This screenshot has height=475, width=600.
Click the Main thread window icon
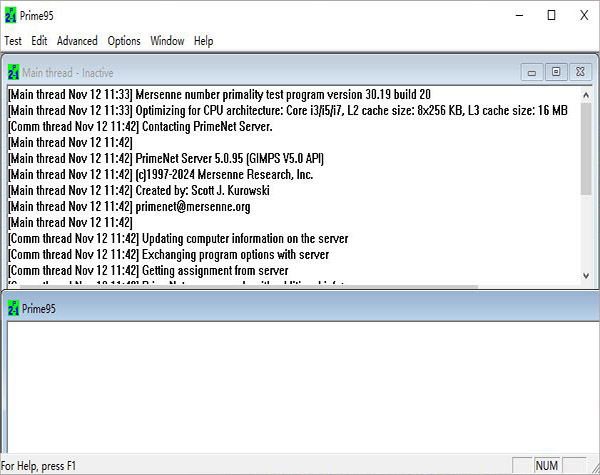click(x=13, y=72)
